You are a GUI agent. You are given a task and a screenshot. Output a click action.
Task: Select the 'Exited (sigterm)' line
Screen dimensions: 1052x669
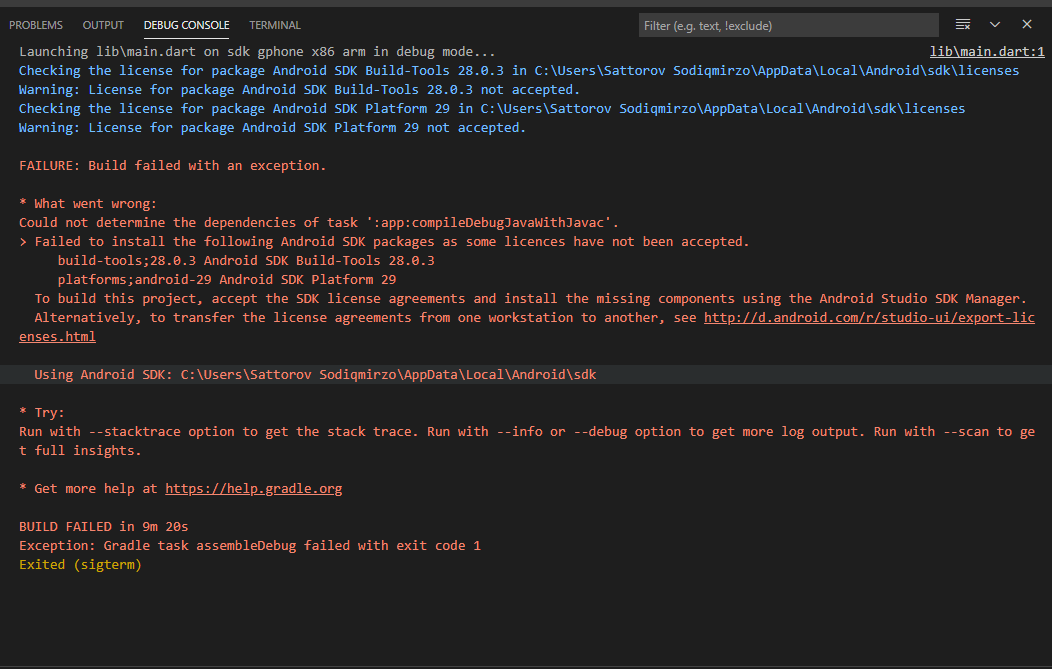click(x=80, y=565)
